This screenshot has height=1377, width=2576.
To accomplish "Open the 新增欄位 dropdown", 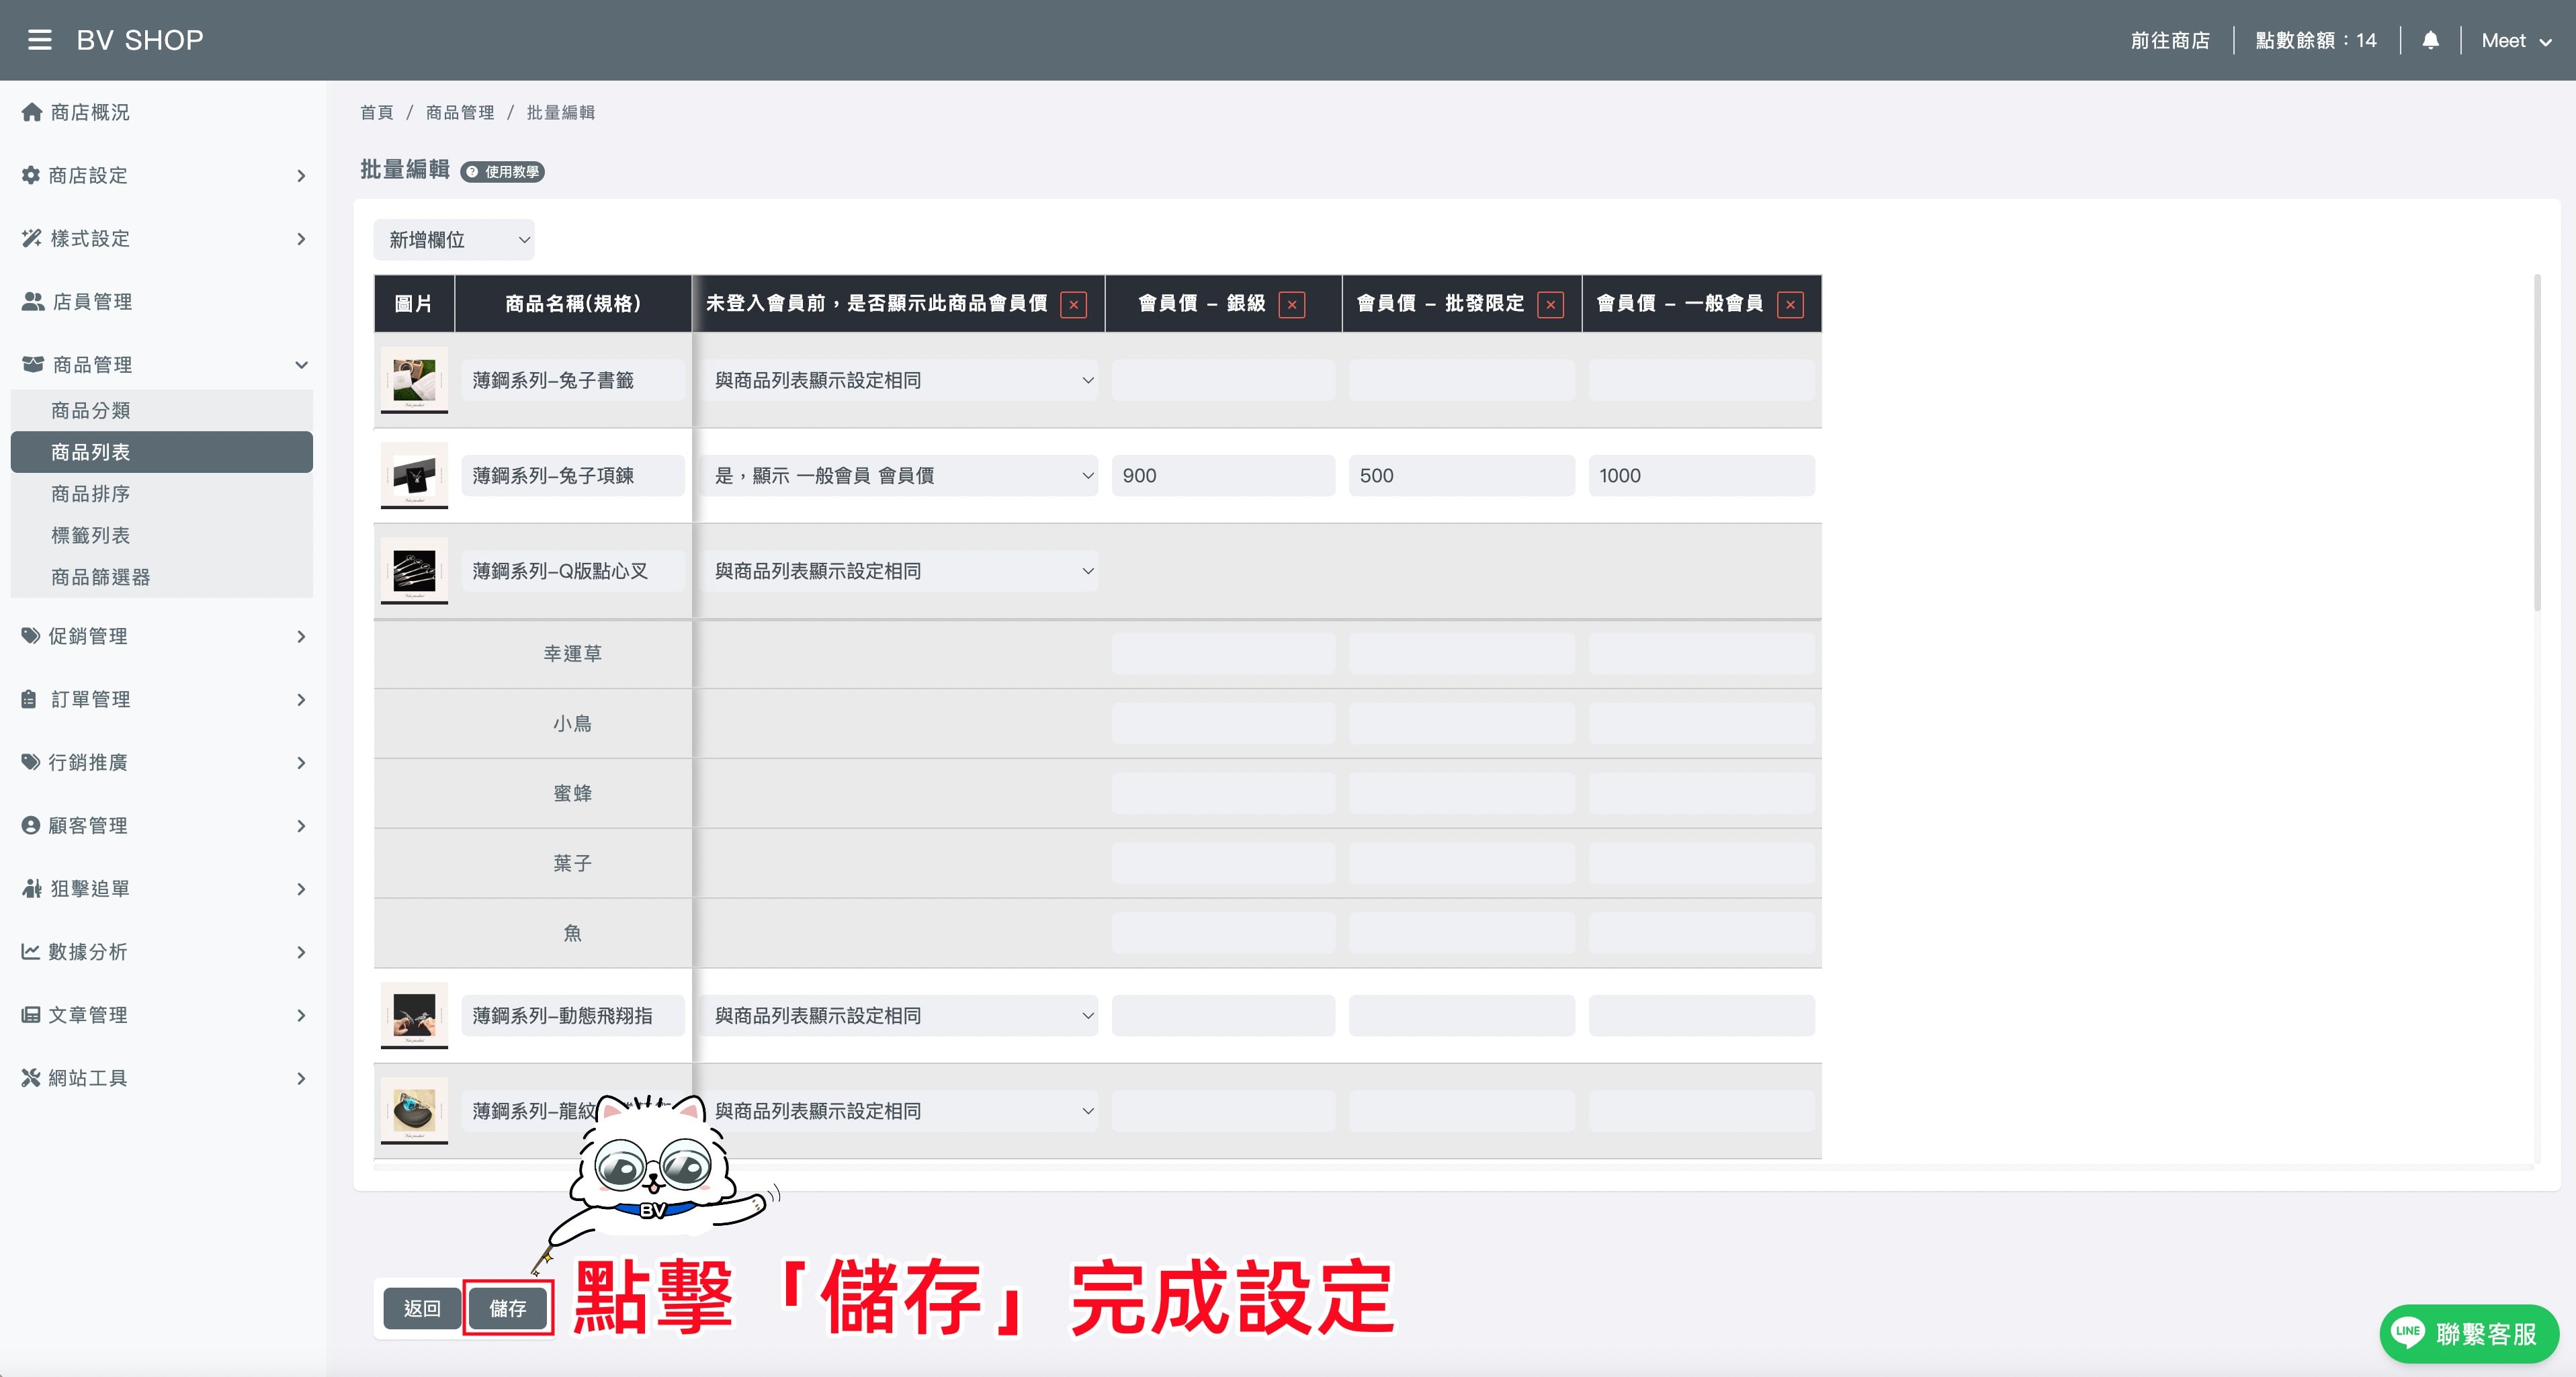I will 454,240.
